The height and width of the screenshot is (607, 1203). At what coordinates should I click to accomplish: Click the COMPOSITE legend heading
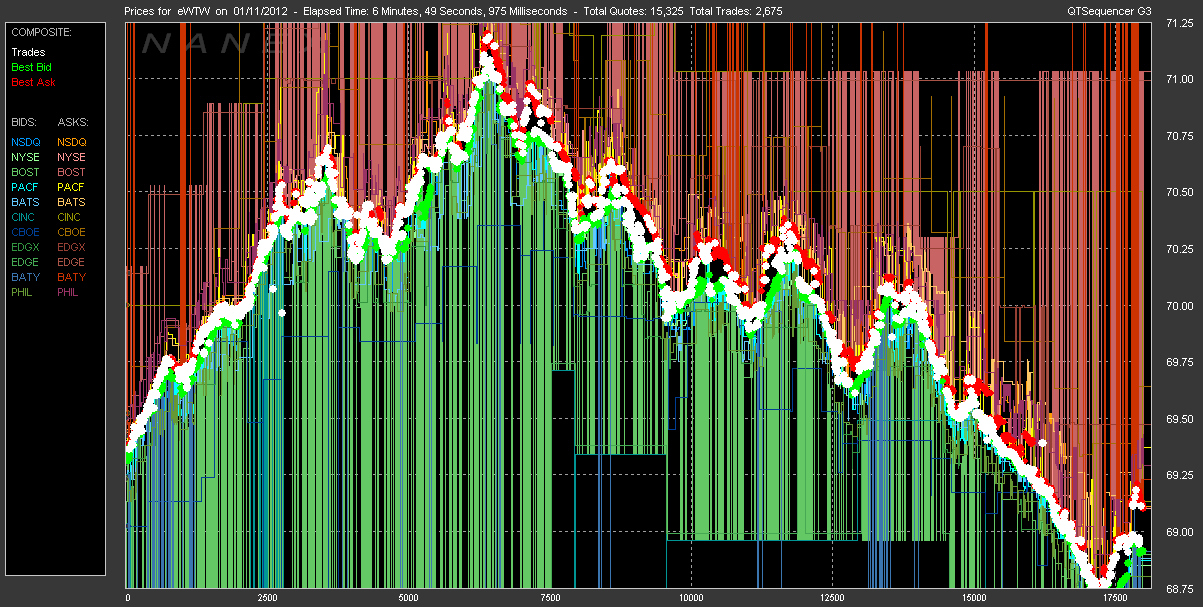[x=41, y=31]
